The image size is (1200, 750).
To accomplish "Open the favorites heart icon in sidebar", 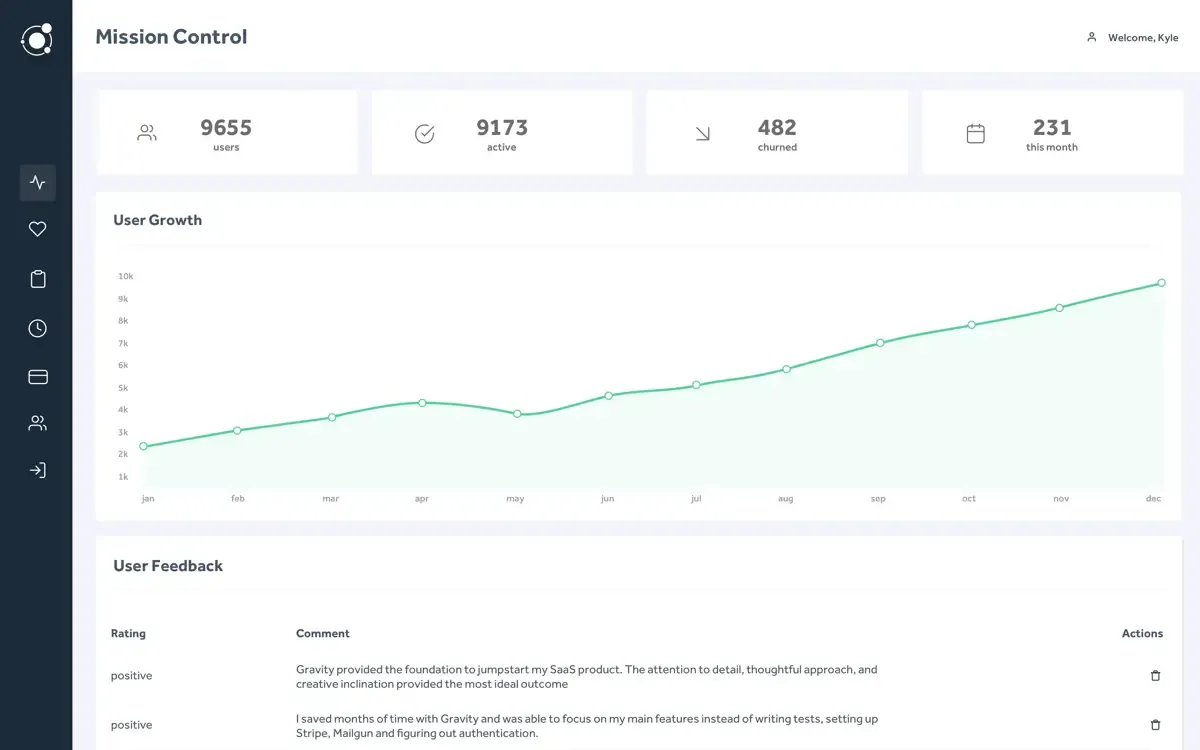I will point(37,228).
